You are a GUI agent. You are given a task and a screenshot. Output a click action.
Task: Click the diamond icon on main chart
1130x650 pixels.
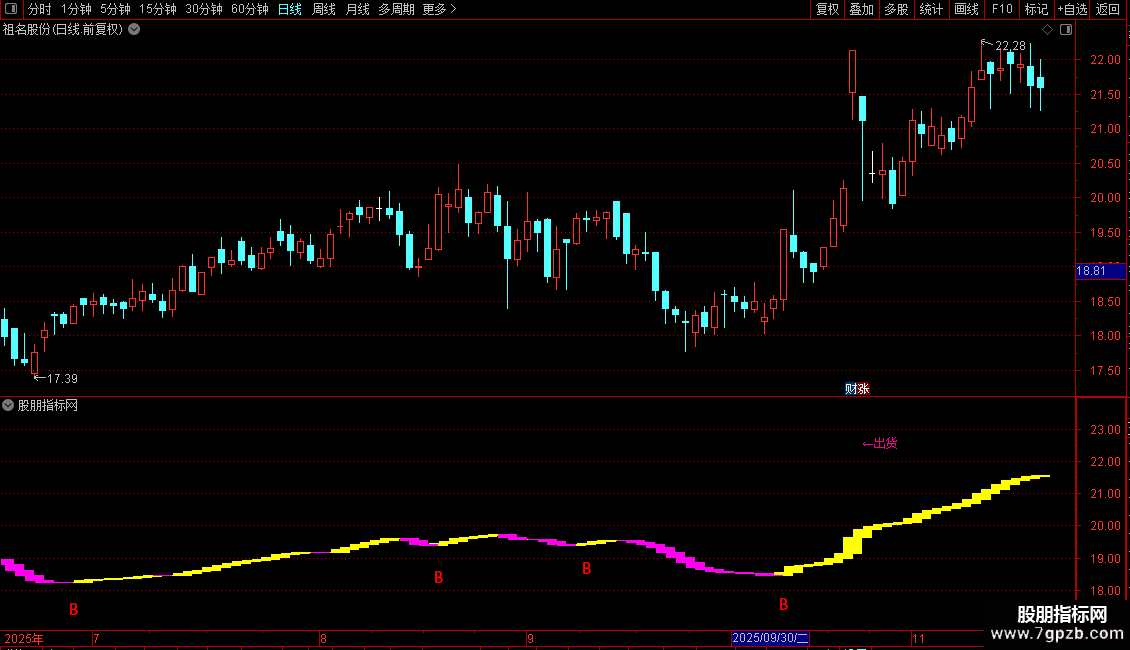click(x=1048, y=30)
